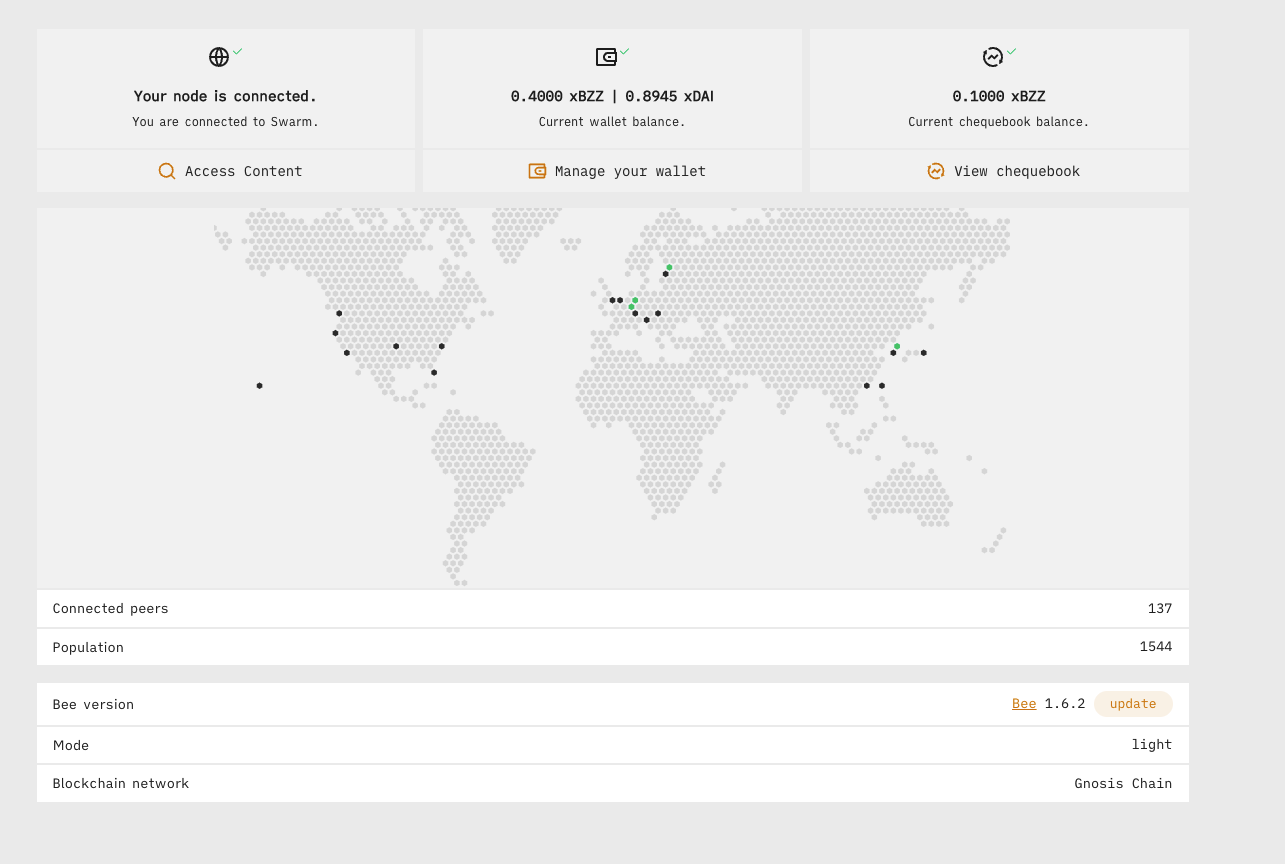Select the magnifier icon beside Access Content
This screenshot has width=1285, height=864.
[x=166, y=171]
